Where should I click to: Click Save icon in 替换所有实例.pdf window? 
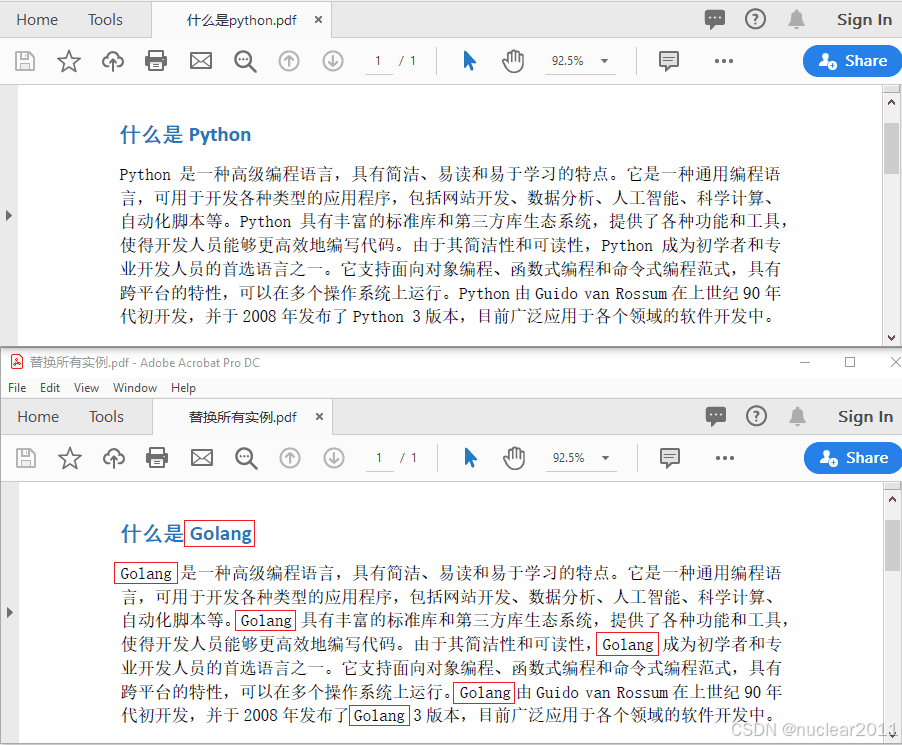pos(26,458)
